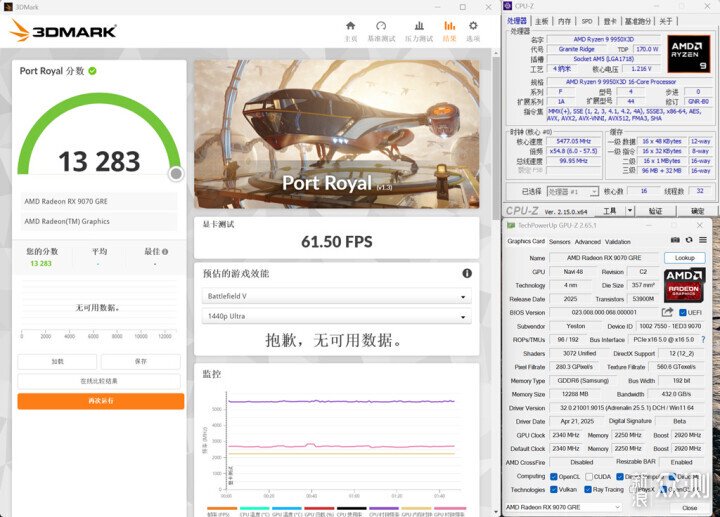Switch to the 关于 tab in CPU-Z
The height and width of the screenshot is (517, 720).
tap(666, 21)
